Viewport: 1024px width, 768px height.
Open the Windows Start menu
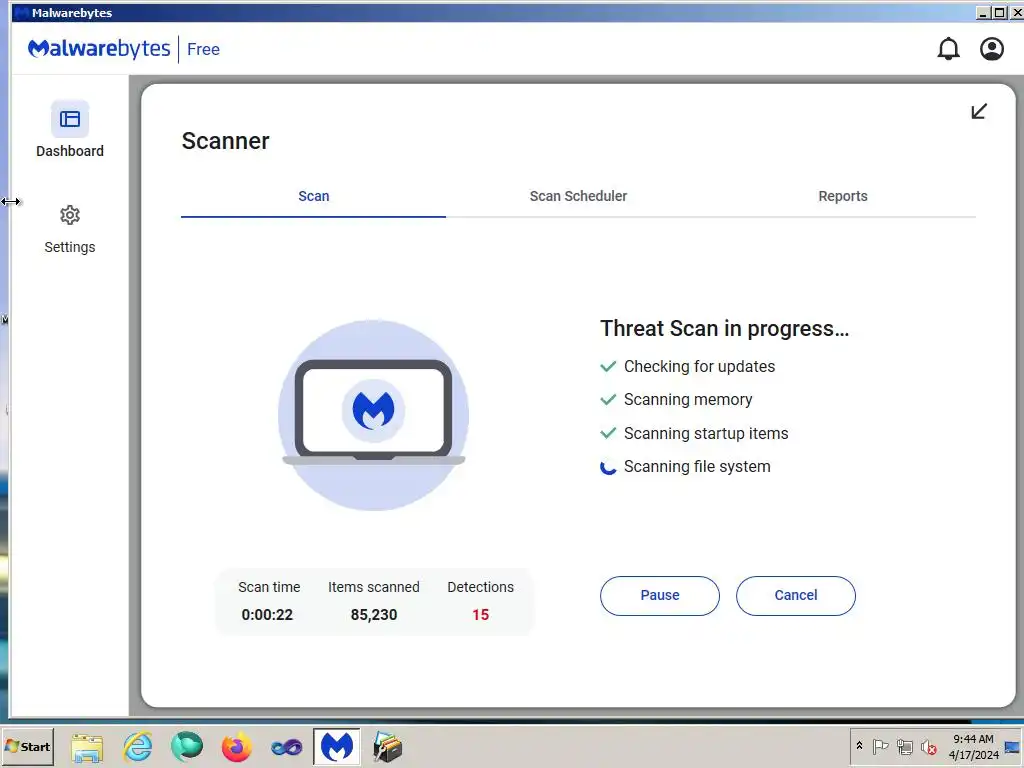[x=27, y=746]
